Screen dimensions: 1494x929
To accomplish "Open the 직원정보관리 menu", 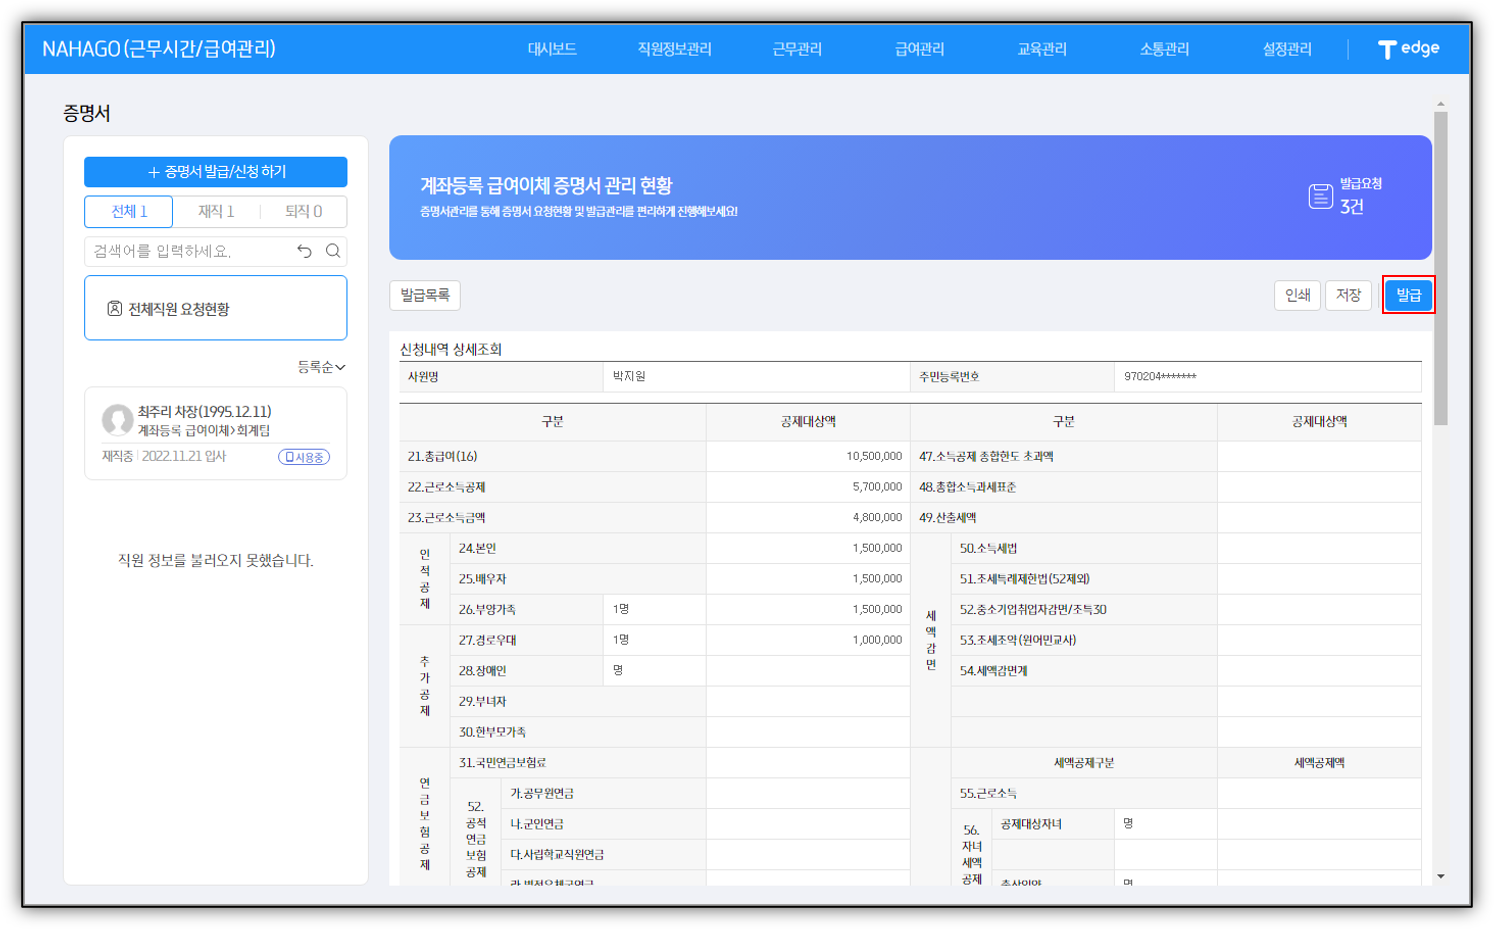I will pos(674,49).
